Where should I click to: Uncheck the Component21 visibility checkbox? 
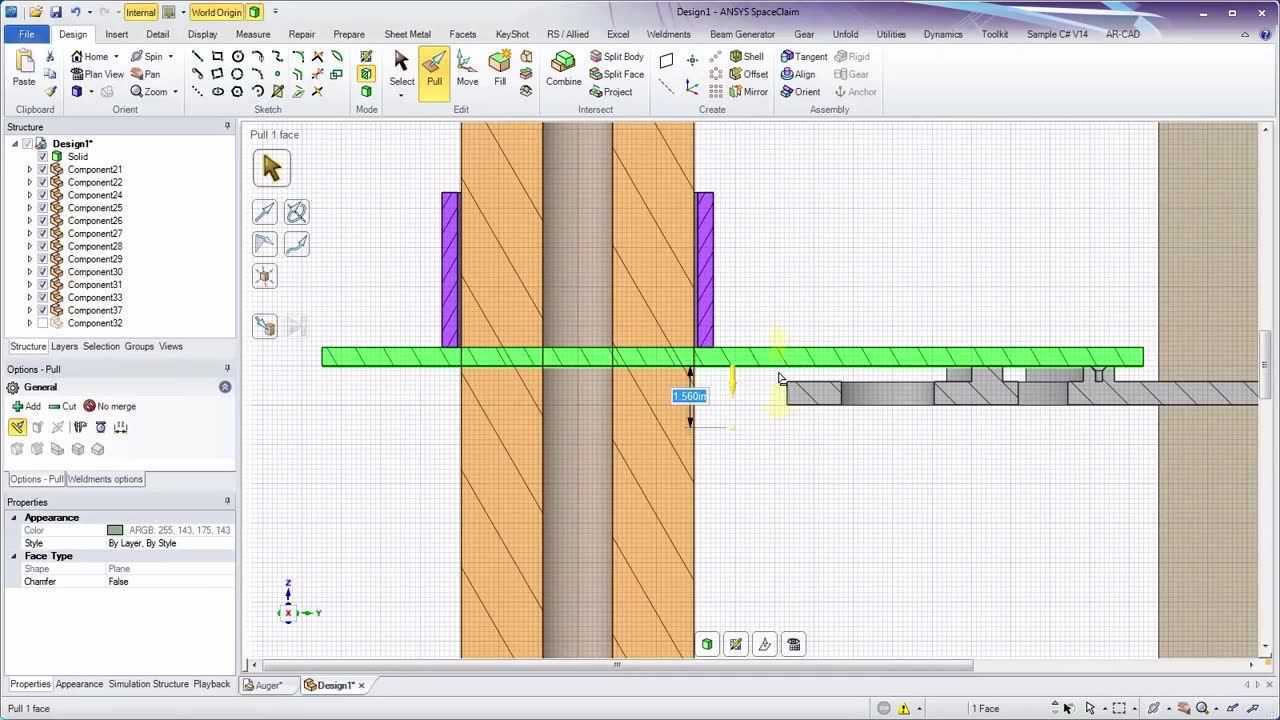(43, 170)
